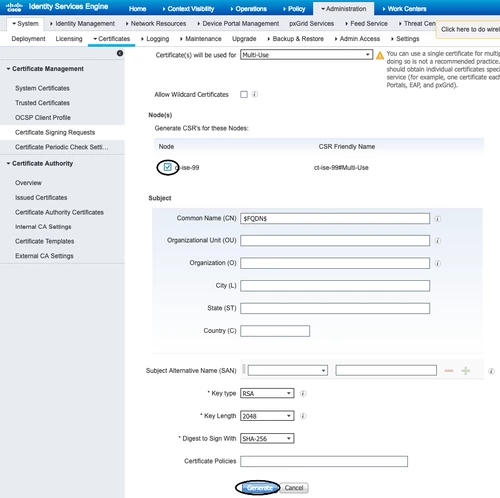Open the Multi-Use certificate usage dropdown

coord(306,55)
